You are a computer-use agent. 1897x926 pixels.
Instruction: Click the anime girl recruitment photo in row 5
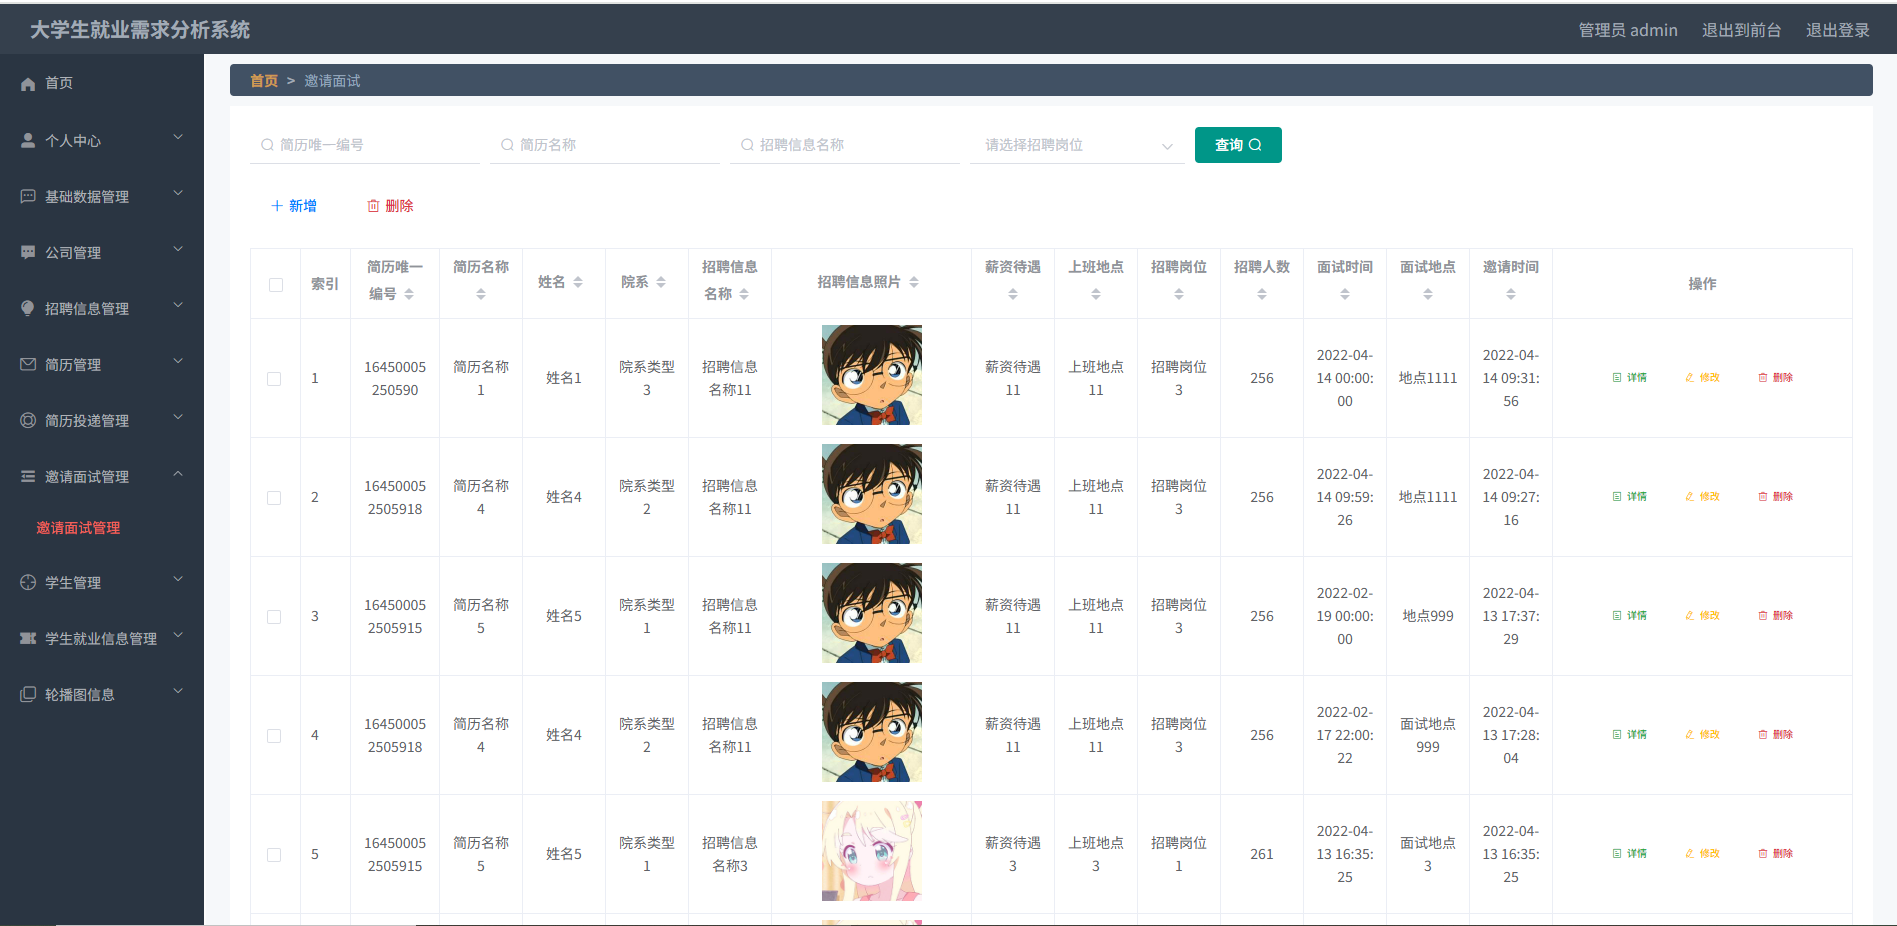click(871, 851)
